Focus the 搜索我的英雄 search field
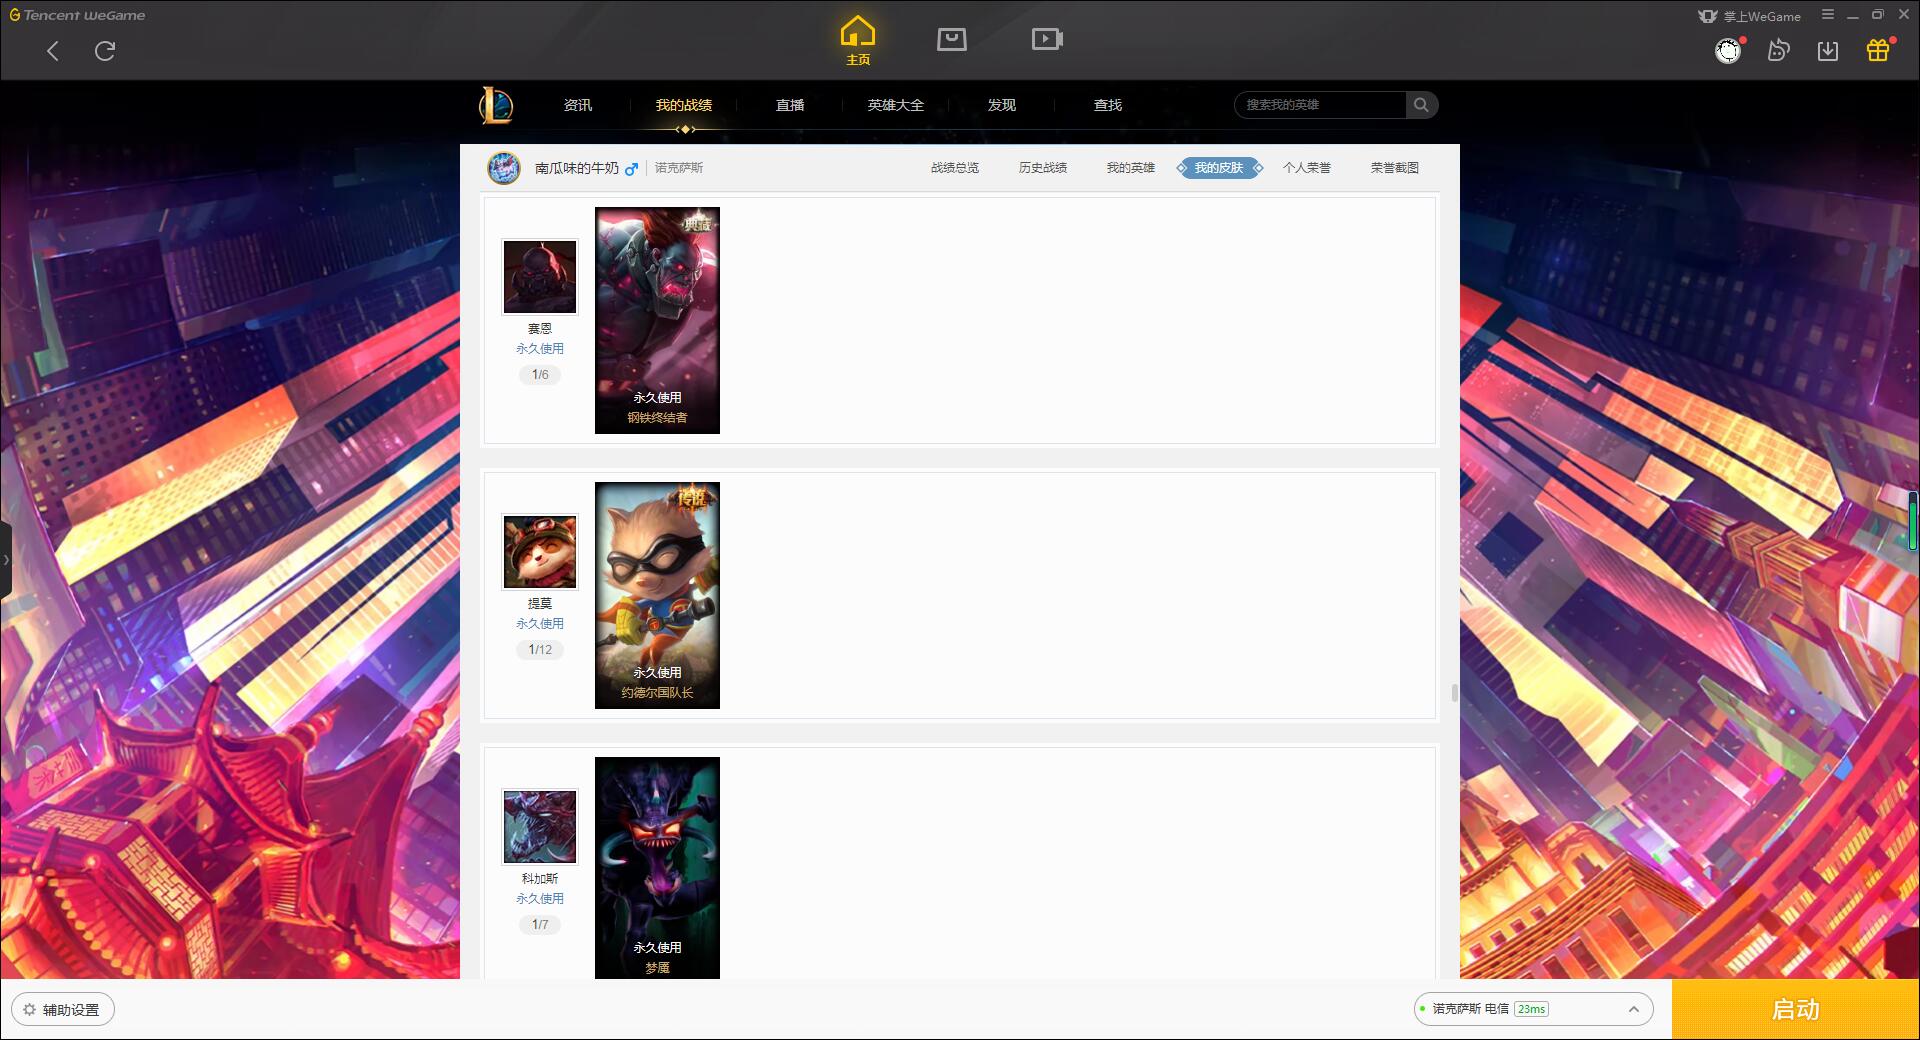1920x1040 pixels. [1320, 105]
